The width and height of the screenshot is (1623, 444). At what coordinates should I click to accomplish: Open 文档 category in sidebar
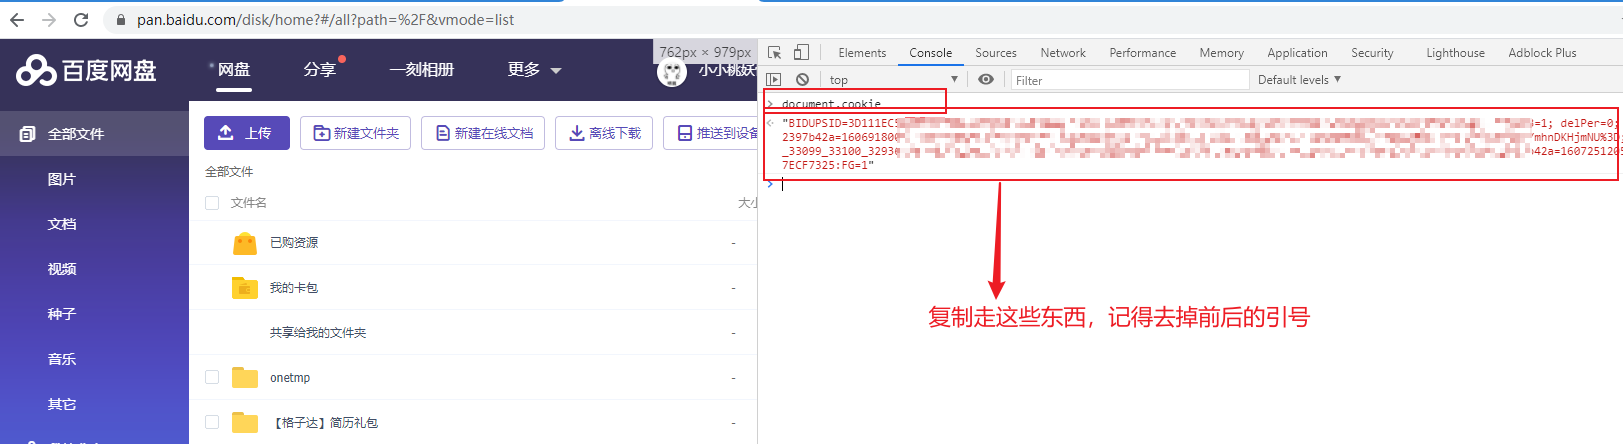[x=62, y=224]
